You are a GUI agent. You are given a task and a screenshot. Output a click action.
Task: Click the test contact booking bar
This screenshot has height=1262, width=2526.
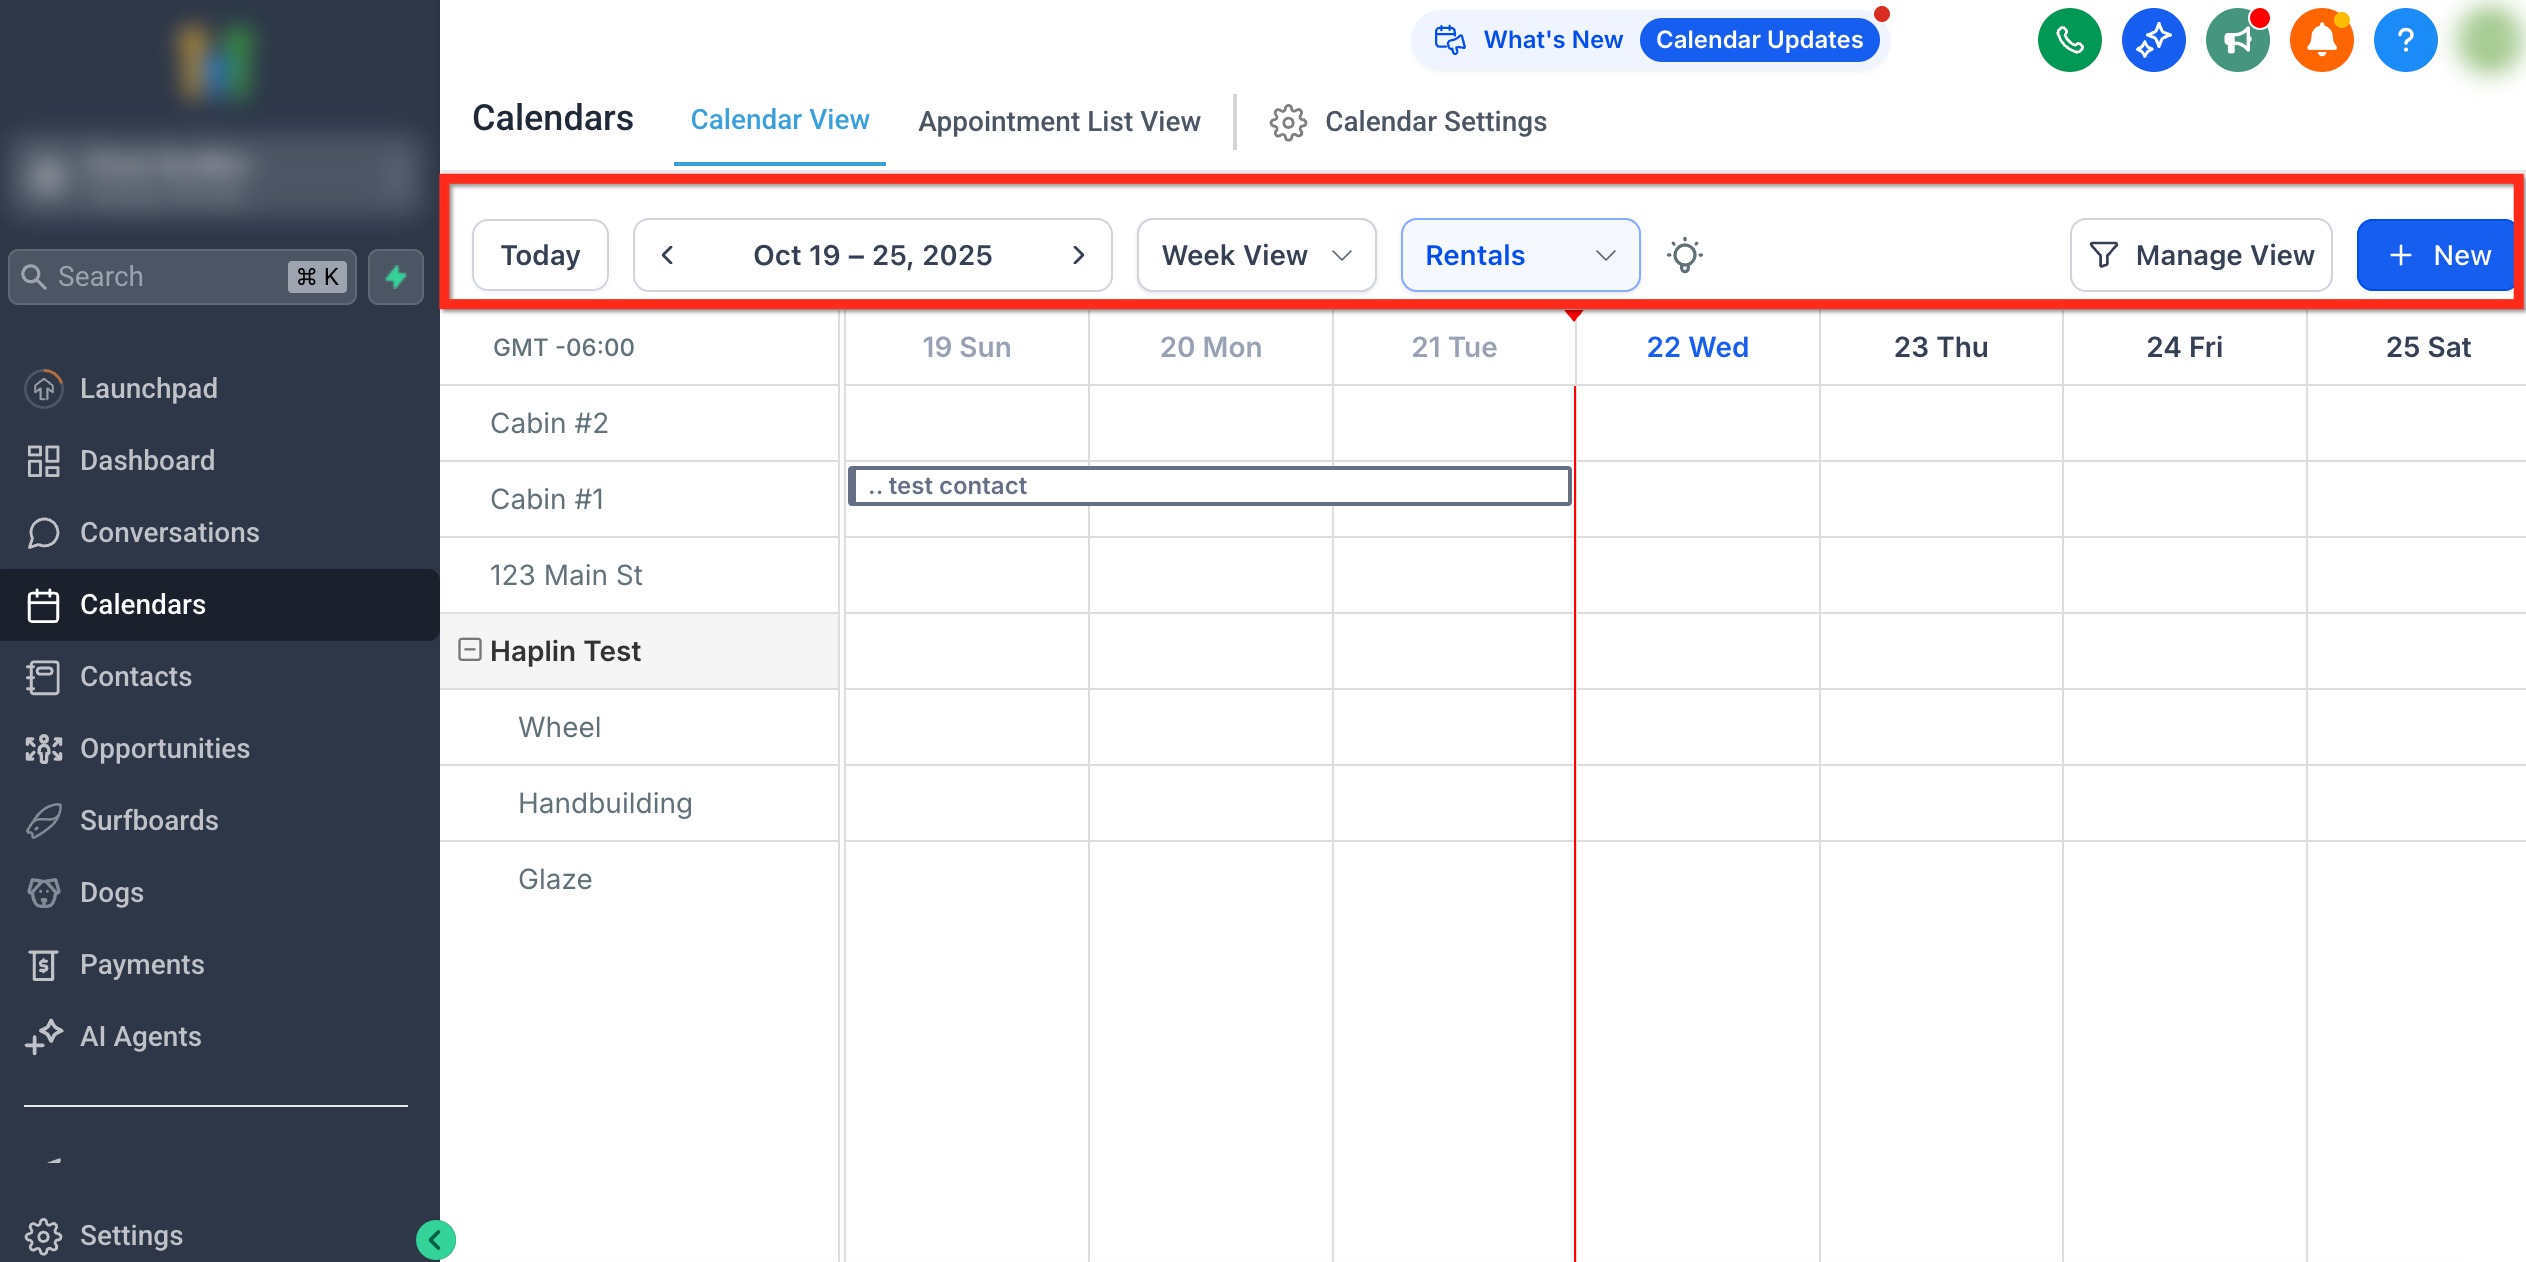(x=1209, y=486)
